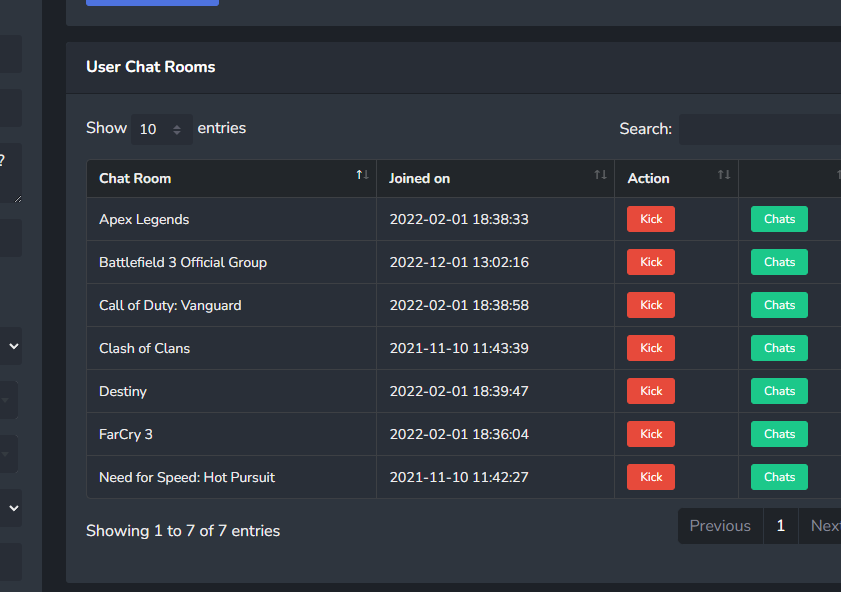Image resolution: width=841 pixels, height=592 pixels.
Task: Kick the user from Clash of Clans
Action: coord(650,347)
